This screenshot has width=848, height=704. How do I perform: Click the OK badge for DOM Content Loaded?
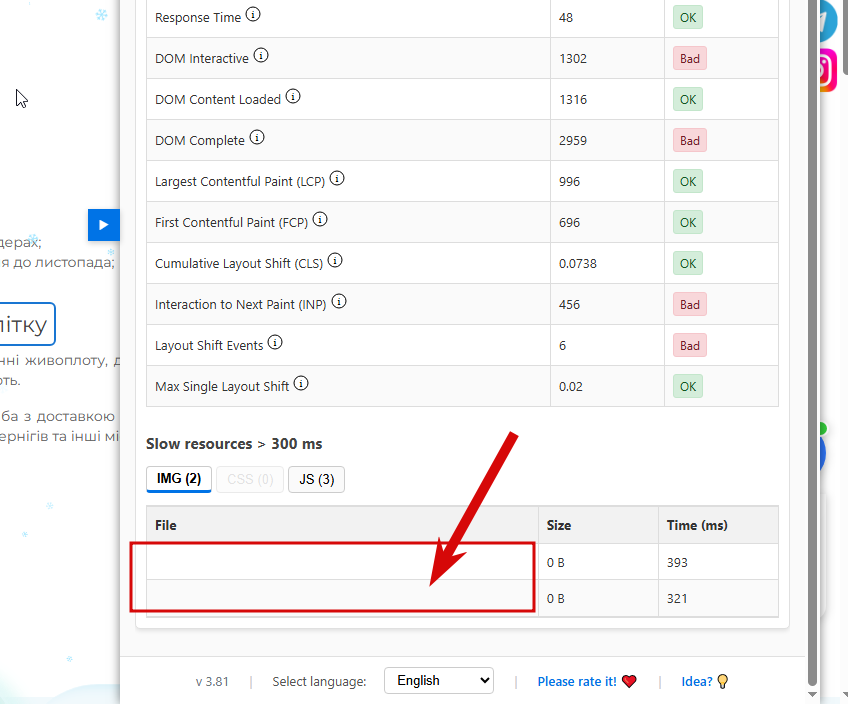pyautogui.click(x=688, y=99)
